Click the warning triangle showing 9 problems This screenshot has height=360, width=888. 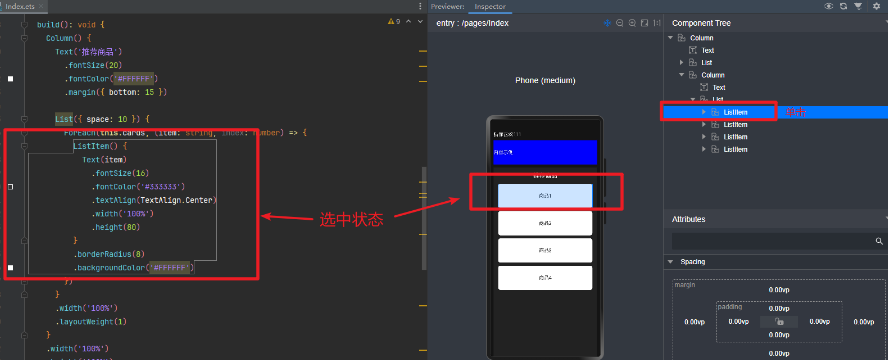(x=391, y=22)
